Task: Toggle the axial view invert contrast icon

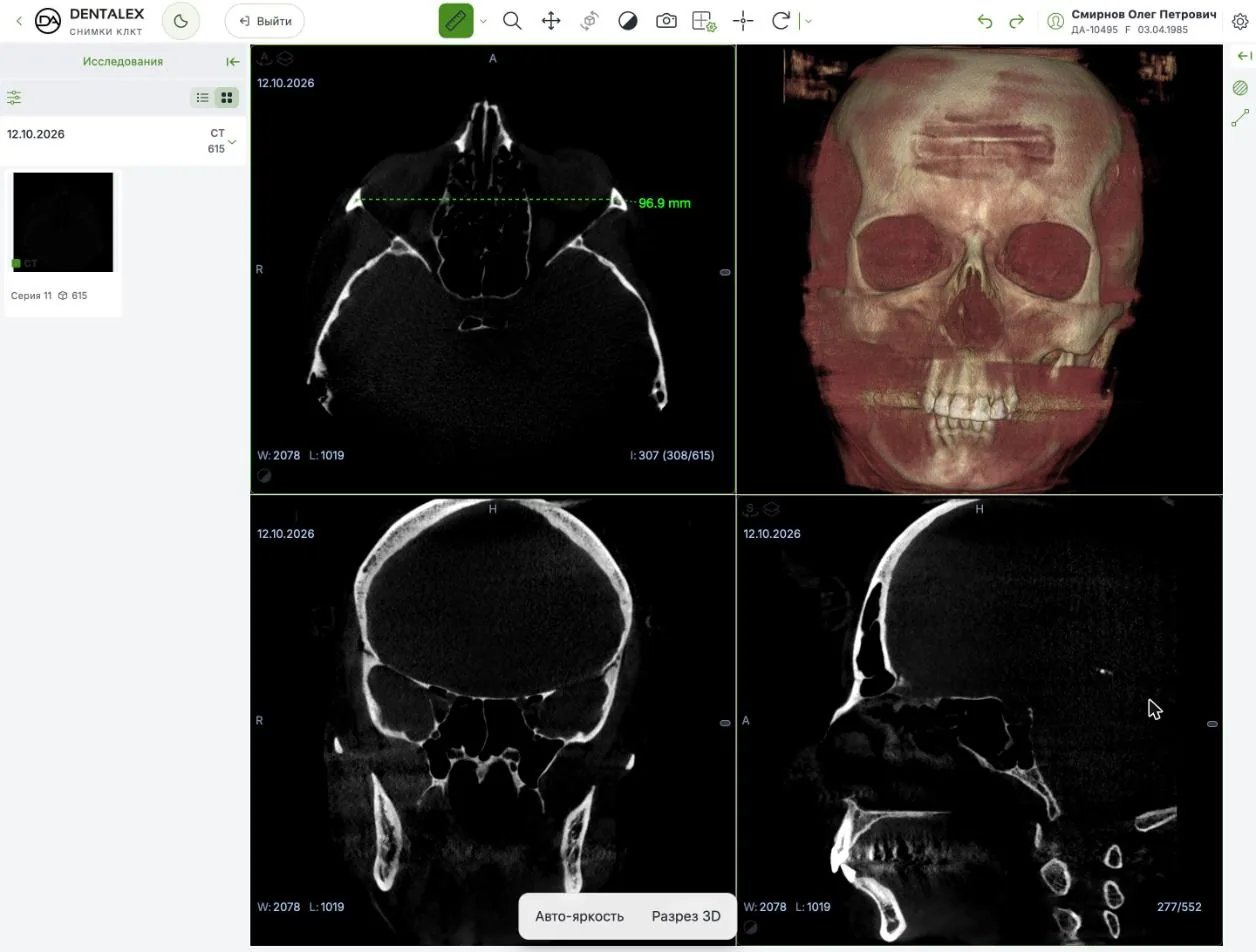Action: click(264, 476)
